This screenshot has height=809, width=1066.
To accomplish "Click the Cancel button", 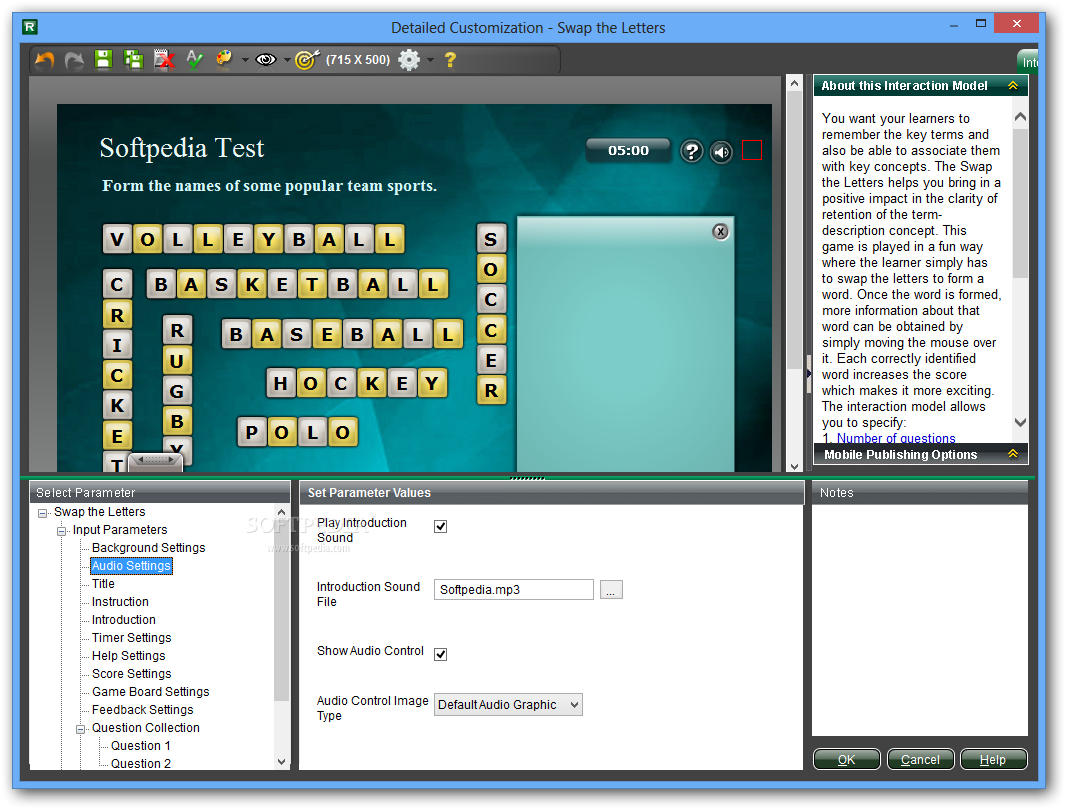I will pos(921,759).
